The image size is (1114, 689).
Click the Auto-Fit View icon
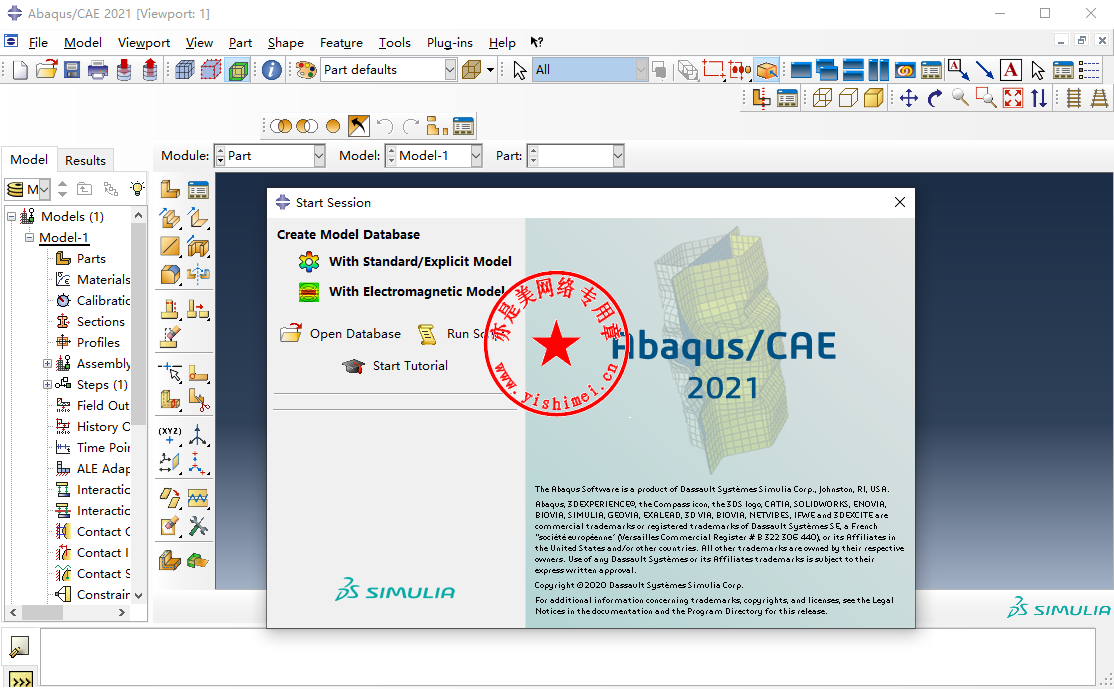(1012, 98)
